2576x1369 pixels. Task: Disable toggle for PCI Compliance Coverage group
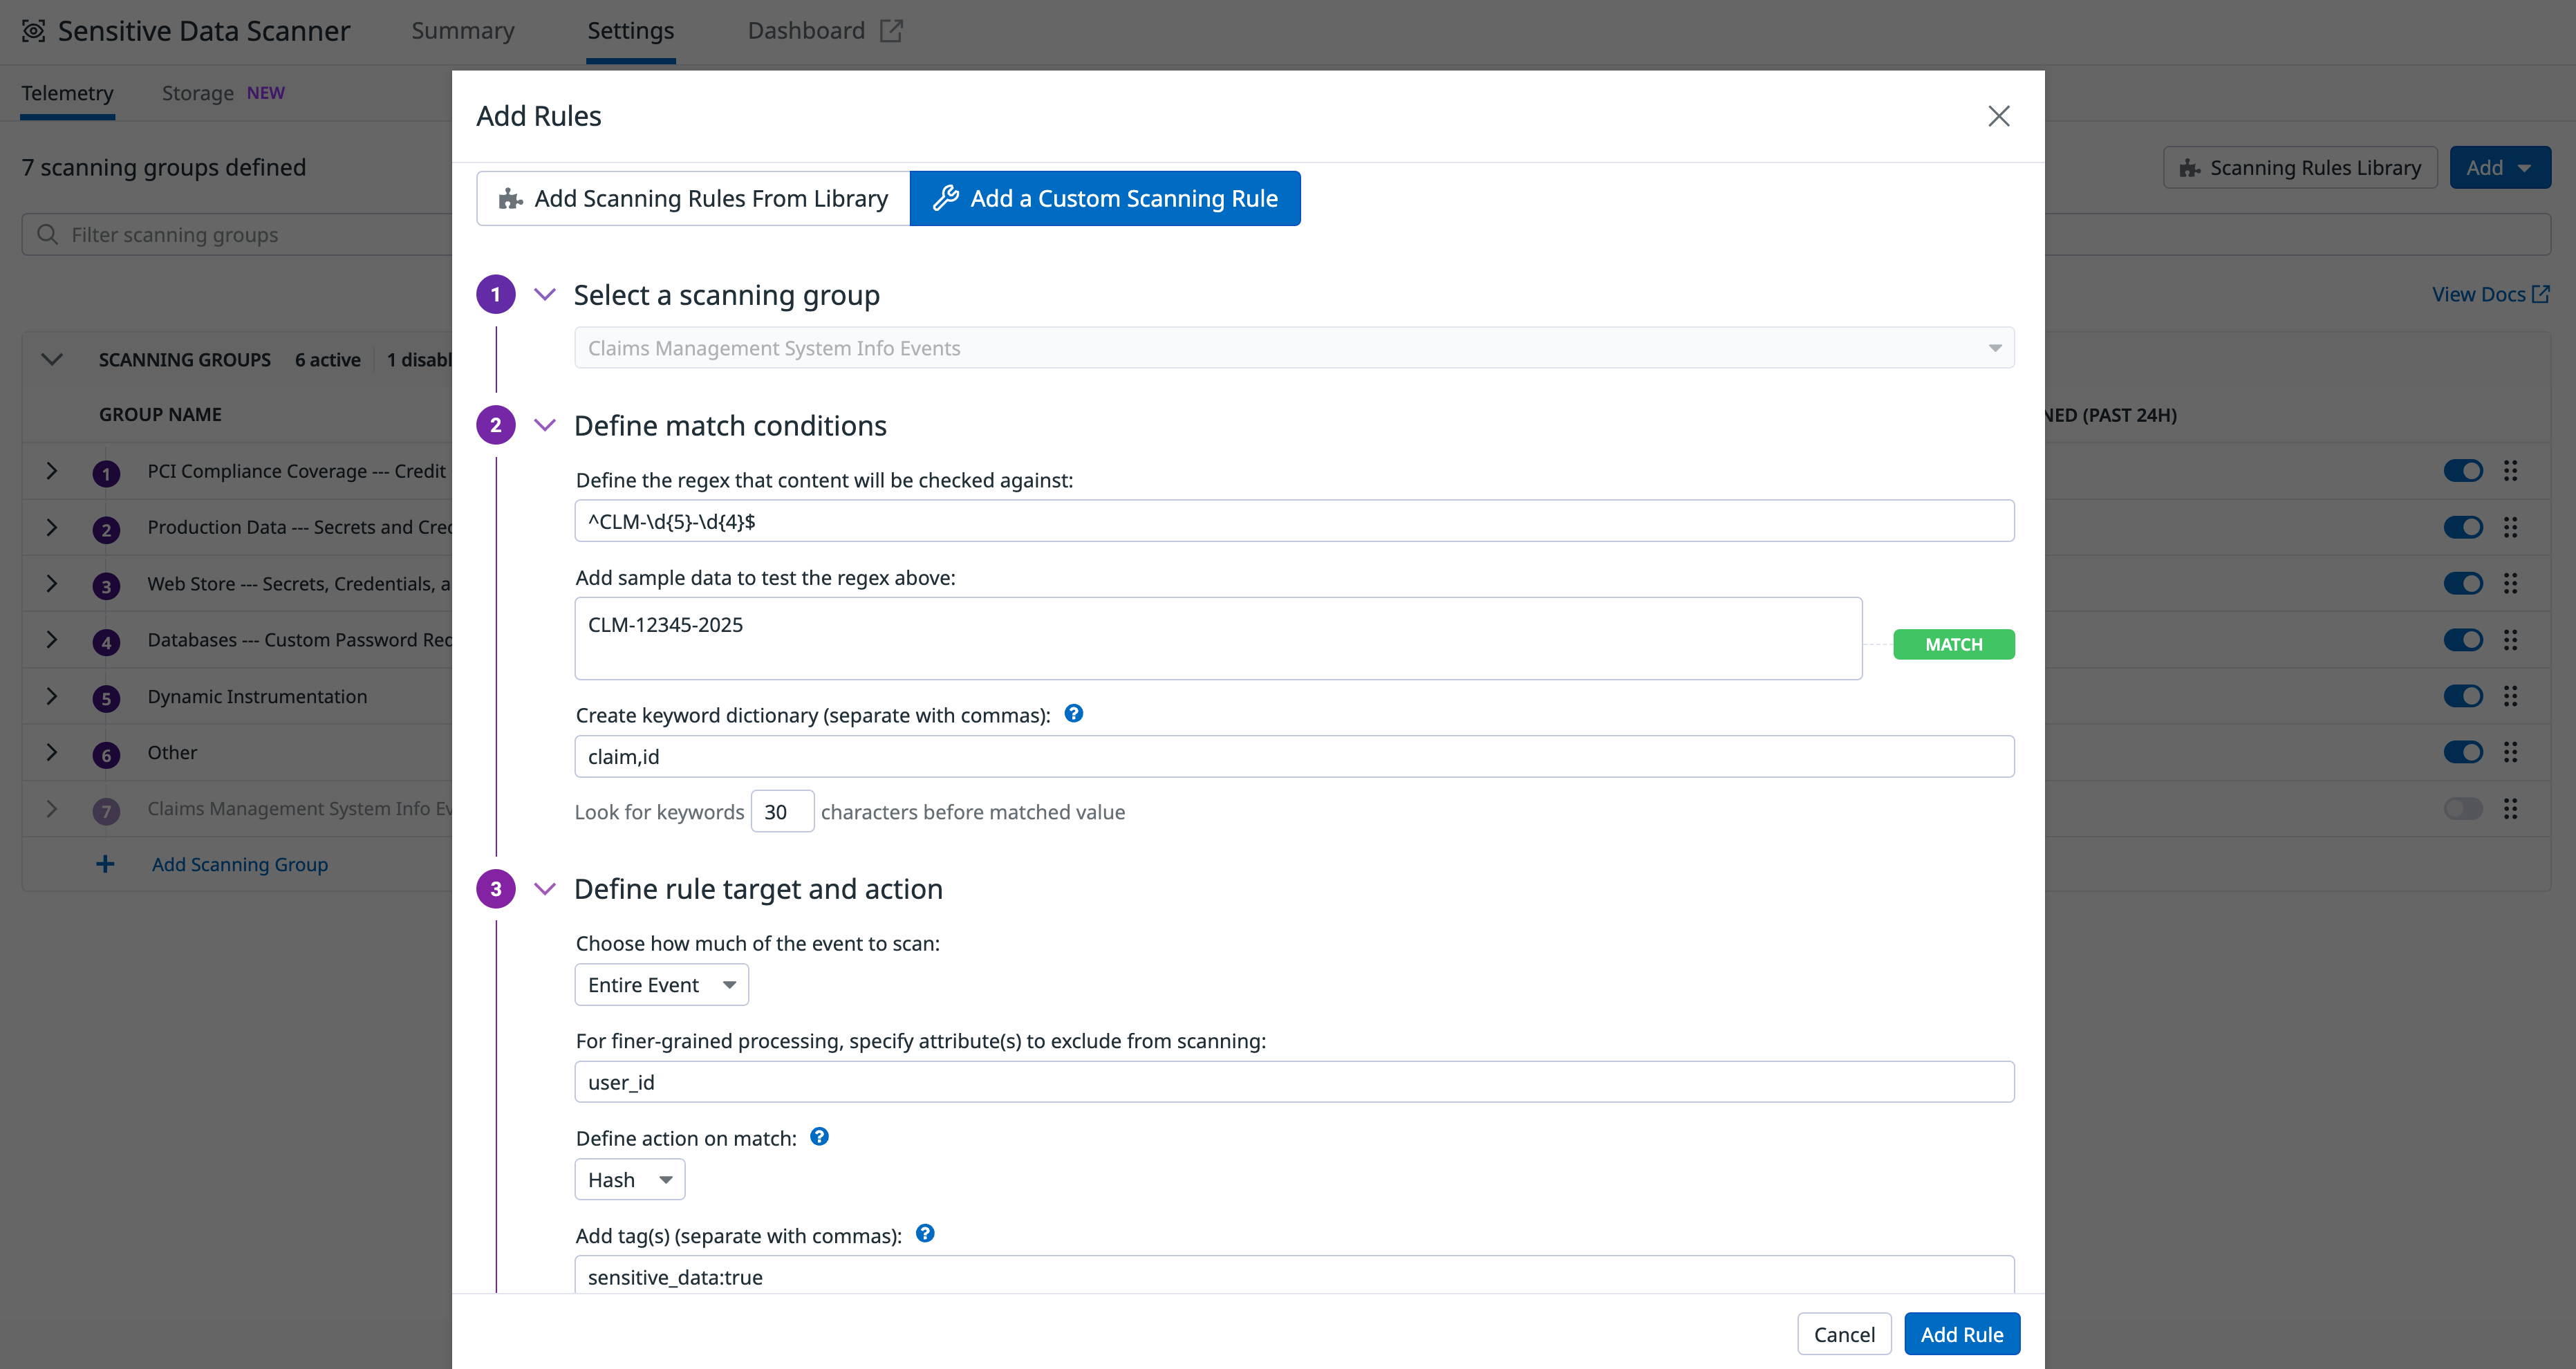click(2464, 470)
